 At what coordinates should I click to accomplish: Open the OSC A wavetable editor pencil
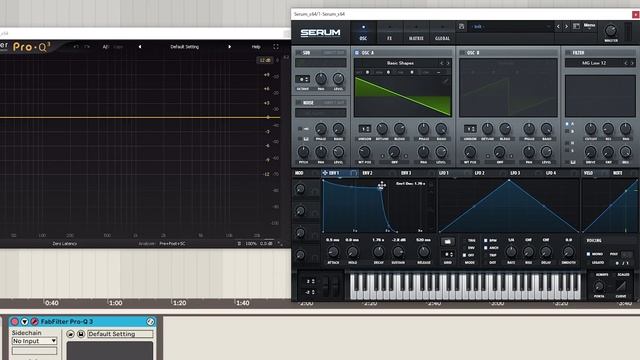445,81
